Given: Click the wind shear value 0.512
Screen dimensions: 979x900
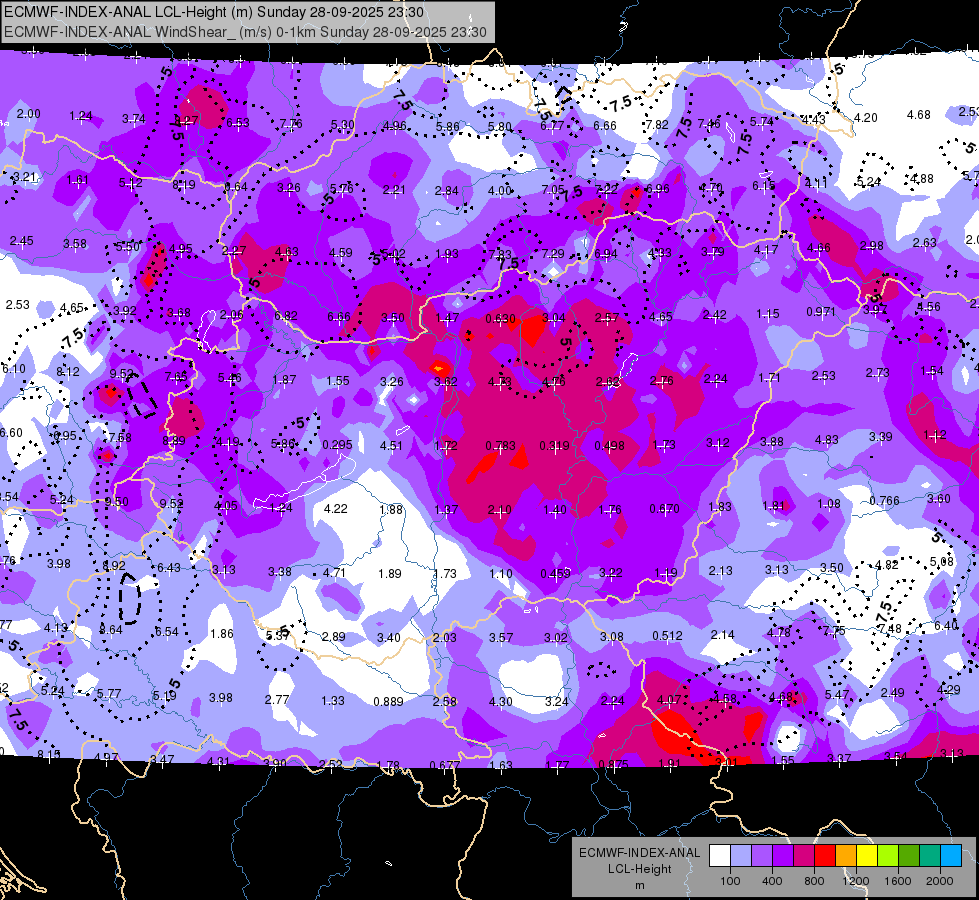Looking at the screenshot, I should [x=667, y=636].
